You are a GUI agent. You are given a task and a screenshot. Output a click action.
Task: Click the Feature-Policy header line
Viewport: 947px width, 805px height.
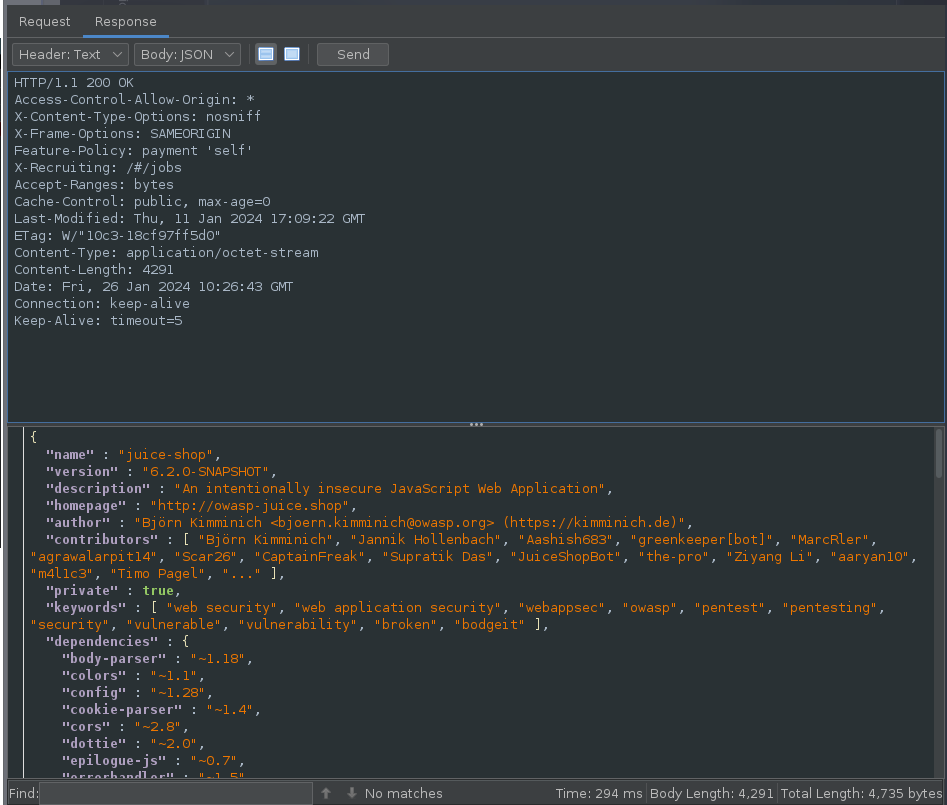(x=133, y=150)
